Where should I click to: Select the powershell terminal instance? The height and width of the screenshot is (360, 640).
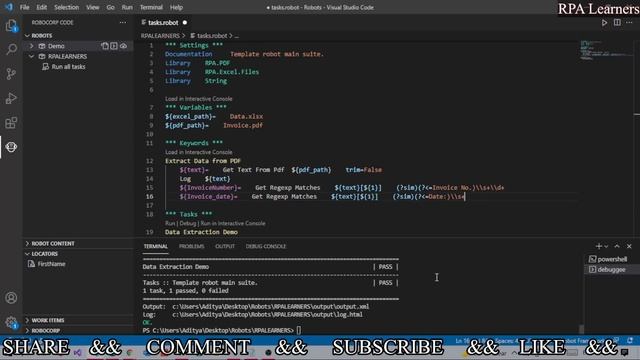(x=608, y=259)
